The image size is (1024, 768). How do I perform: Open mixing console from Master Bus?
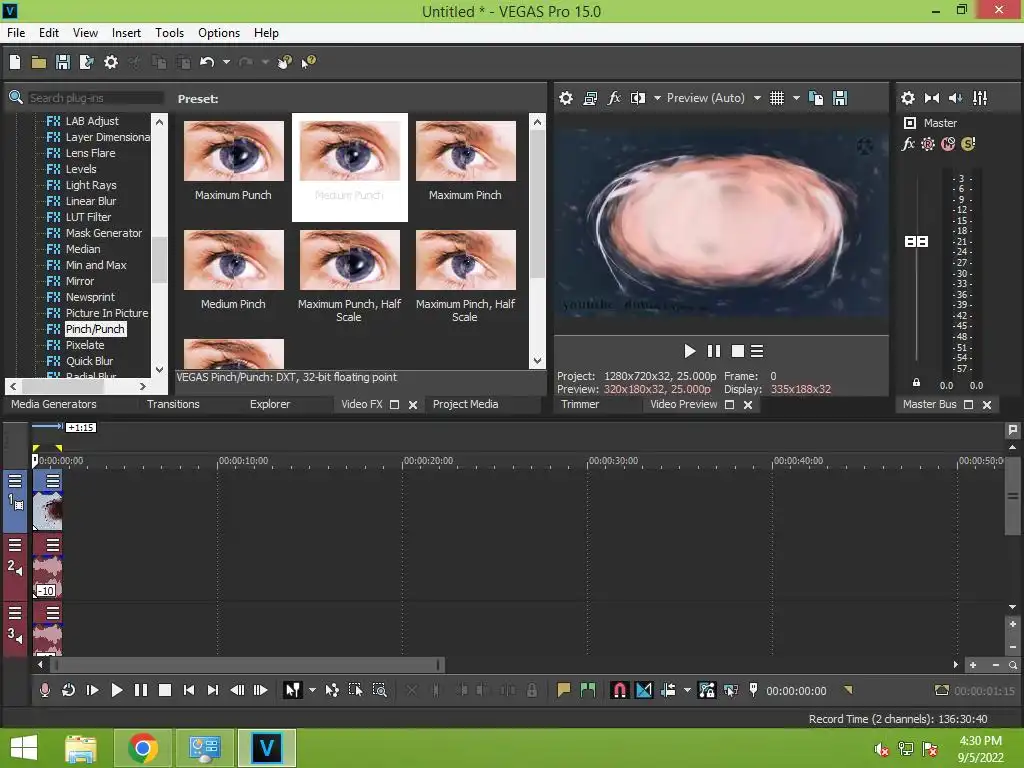click(x=980, y=98)
